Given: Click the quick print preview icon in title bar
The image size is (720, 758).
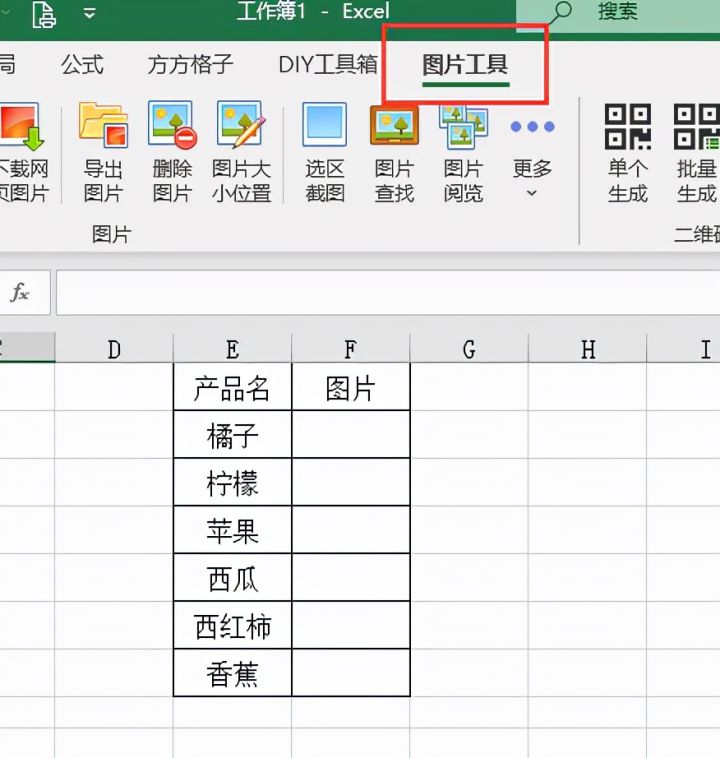Looking at the screenshot, I should point(44,15).
